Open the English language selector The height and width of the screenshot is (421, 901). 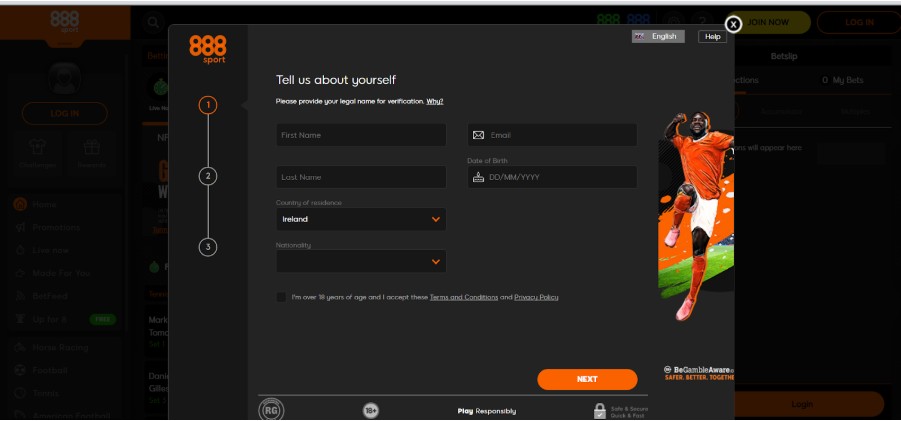(657, 36)
